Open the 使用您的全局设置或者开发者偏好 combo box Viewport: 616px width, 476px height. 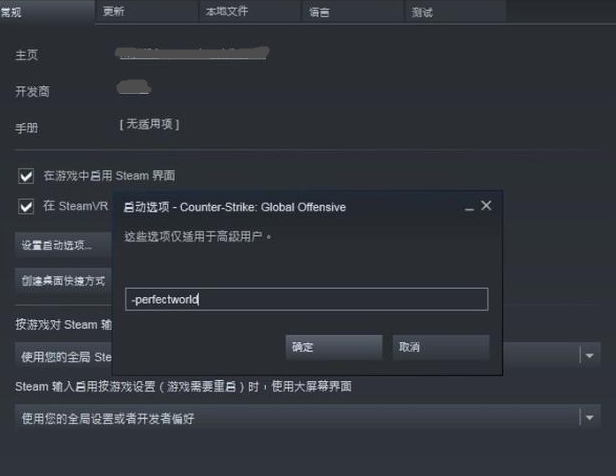point(308,418)
